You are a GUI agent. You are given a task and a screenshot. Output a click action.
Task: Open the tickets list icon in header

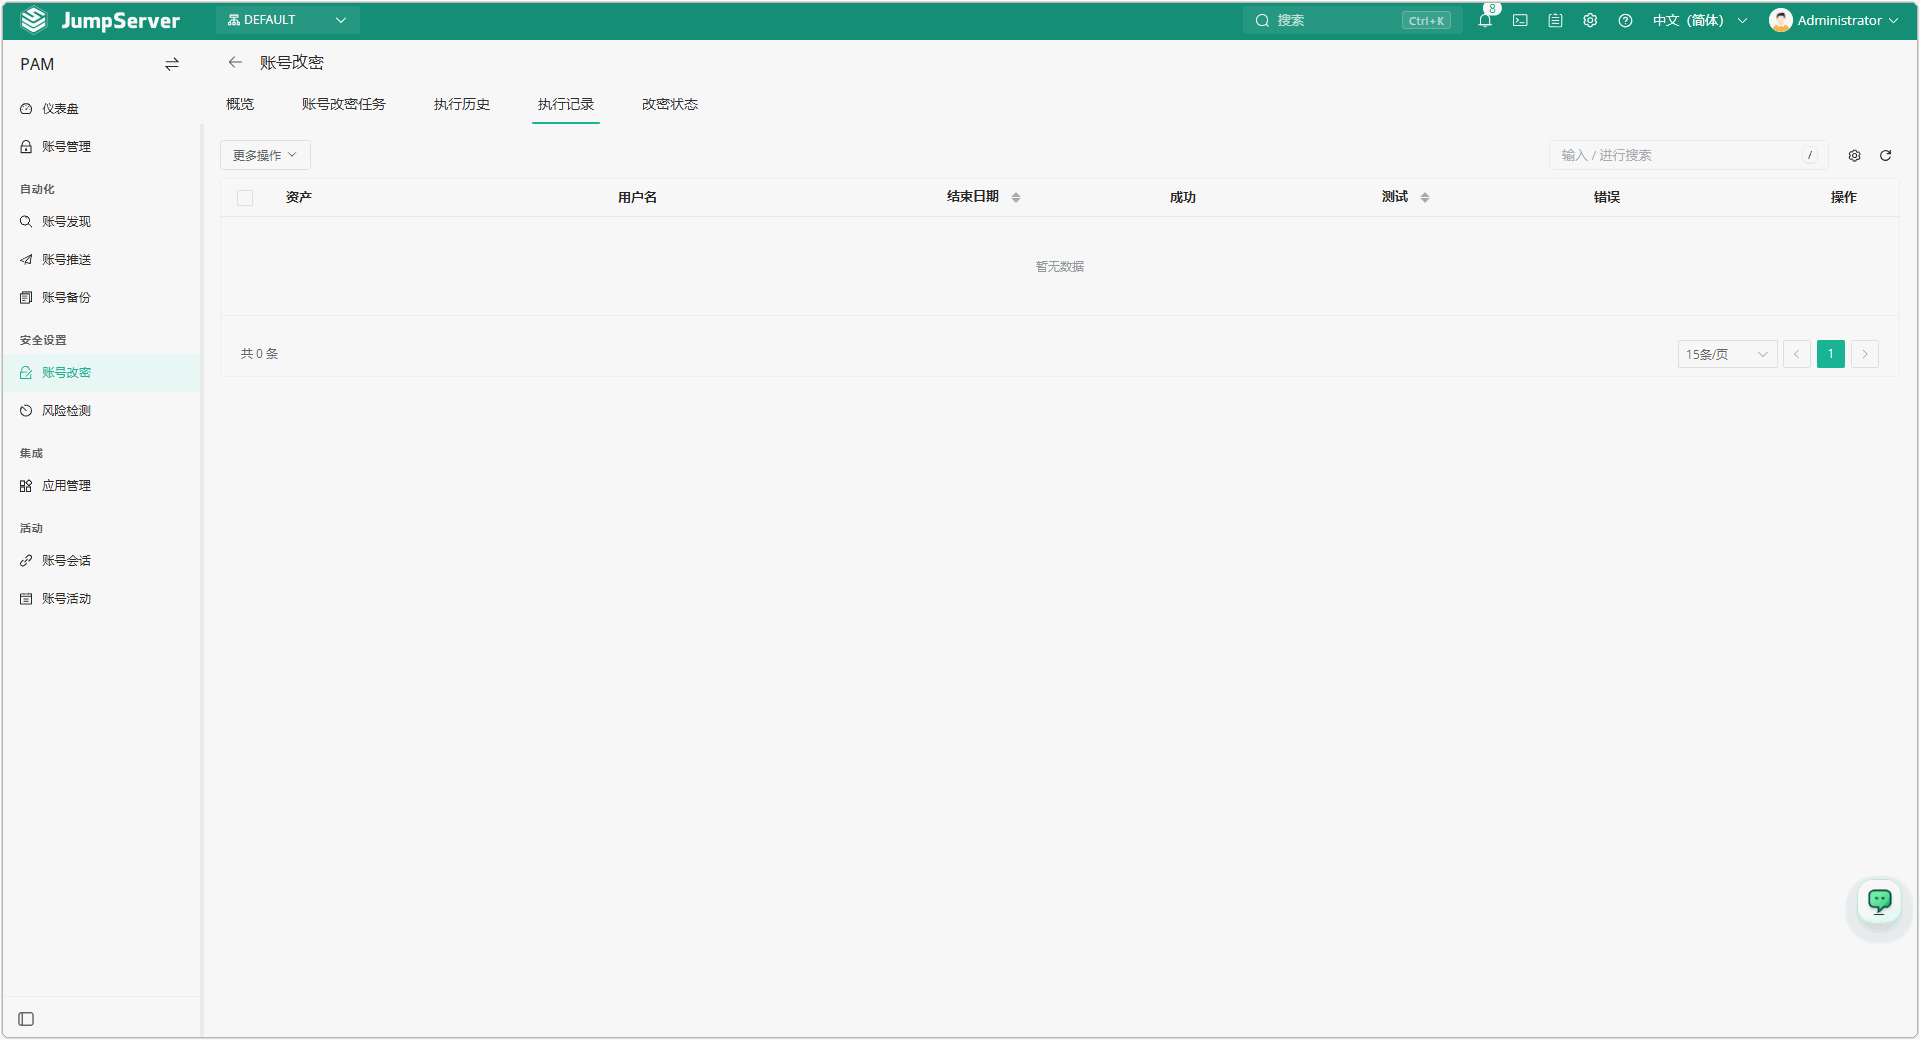[1555, 20]
